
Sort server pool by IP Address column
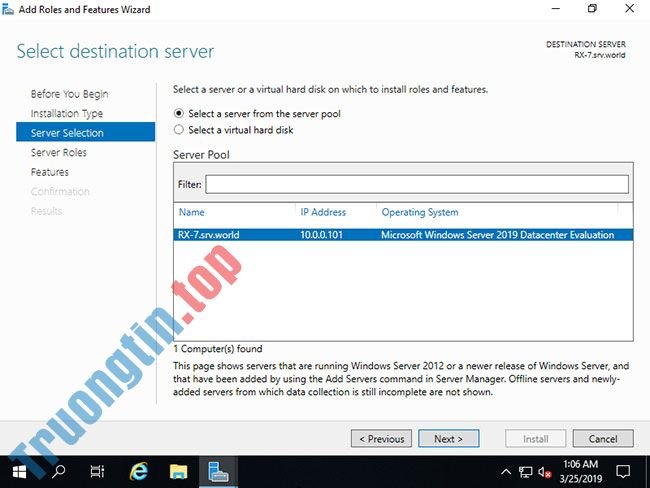coord(323,212)
